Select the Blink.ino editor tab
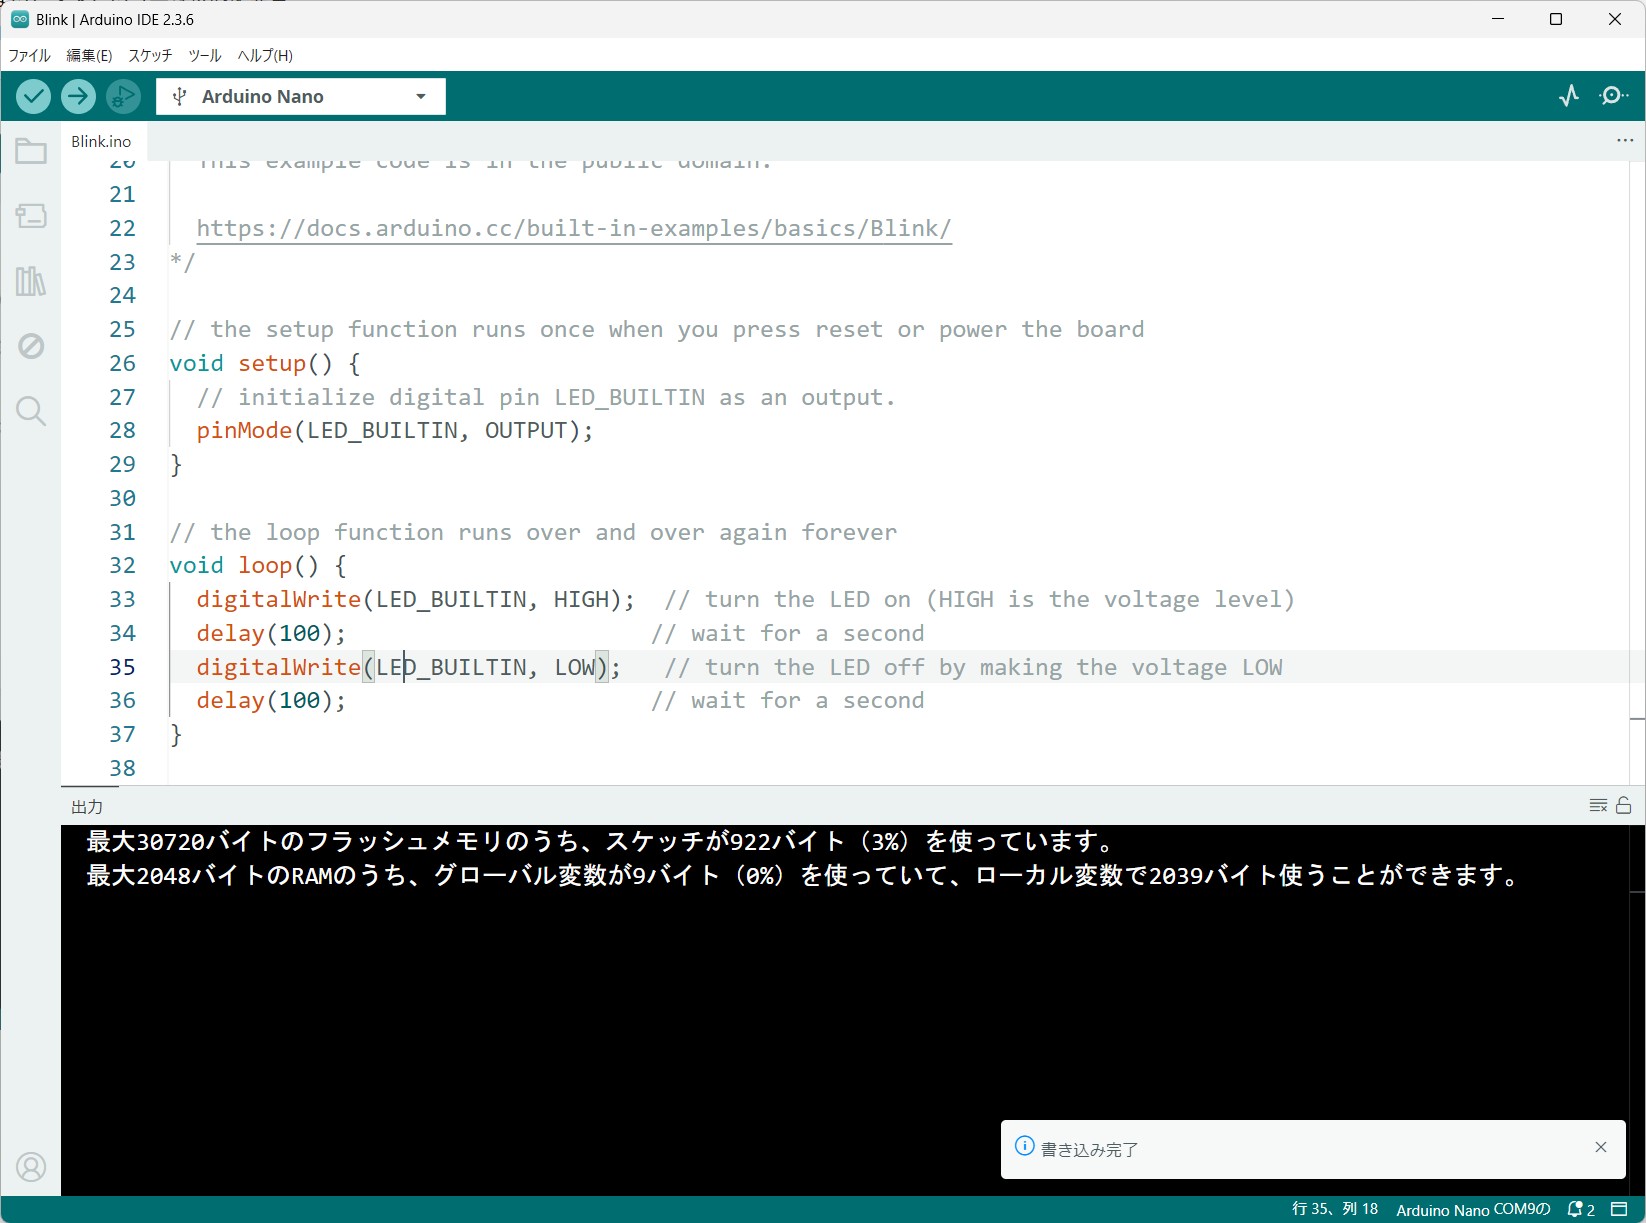This screenshot has height=1223, width=1646. click(101, 141)
